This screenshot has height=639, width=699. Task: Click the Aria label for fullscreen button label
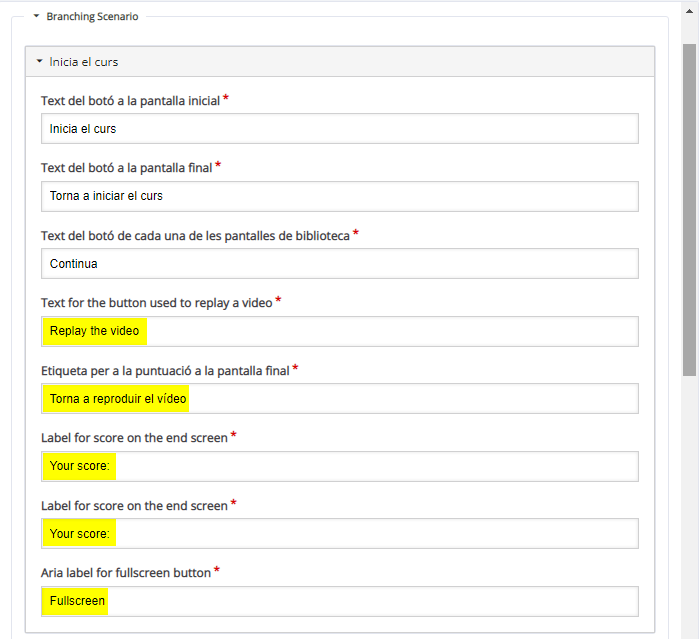pos(126,573)
